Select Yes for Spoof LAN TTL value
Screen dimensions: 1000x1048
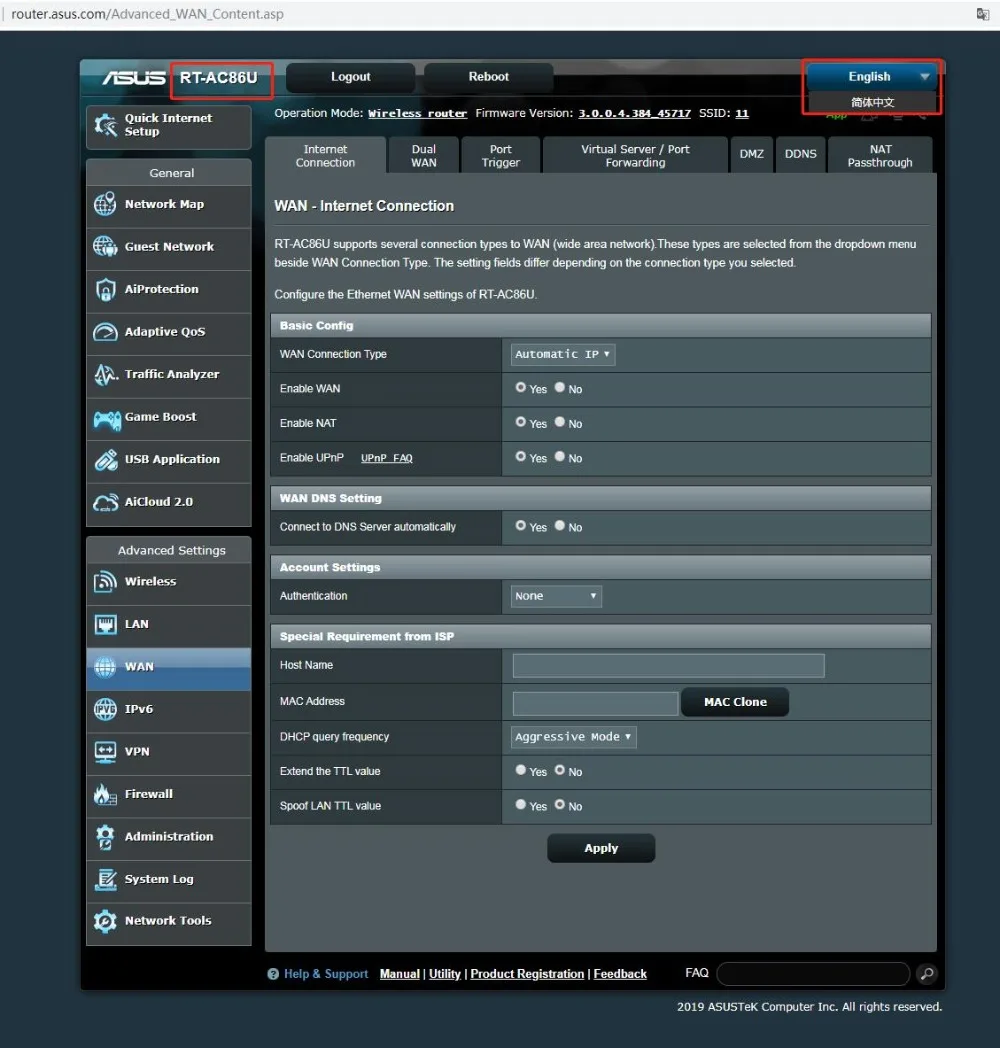tap(521, 805)
